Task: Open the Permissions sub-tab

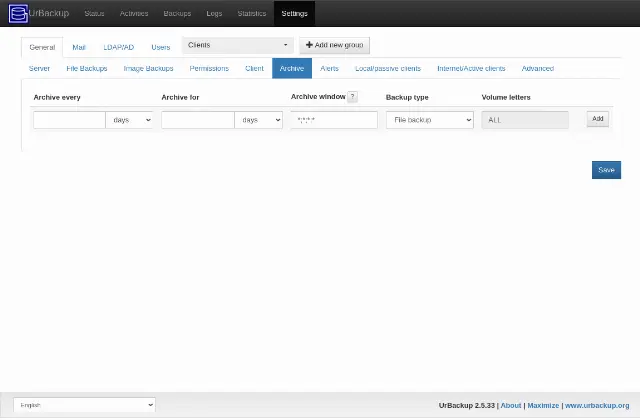Action: [x=209, y=69]
